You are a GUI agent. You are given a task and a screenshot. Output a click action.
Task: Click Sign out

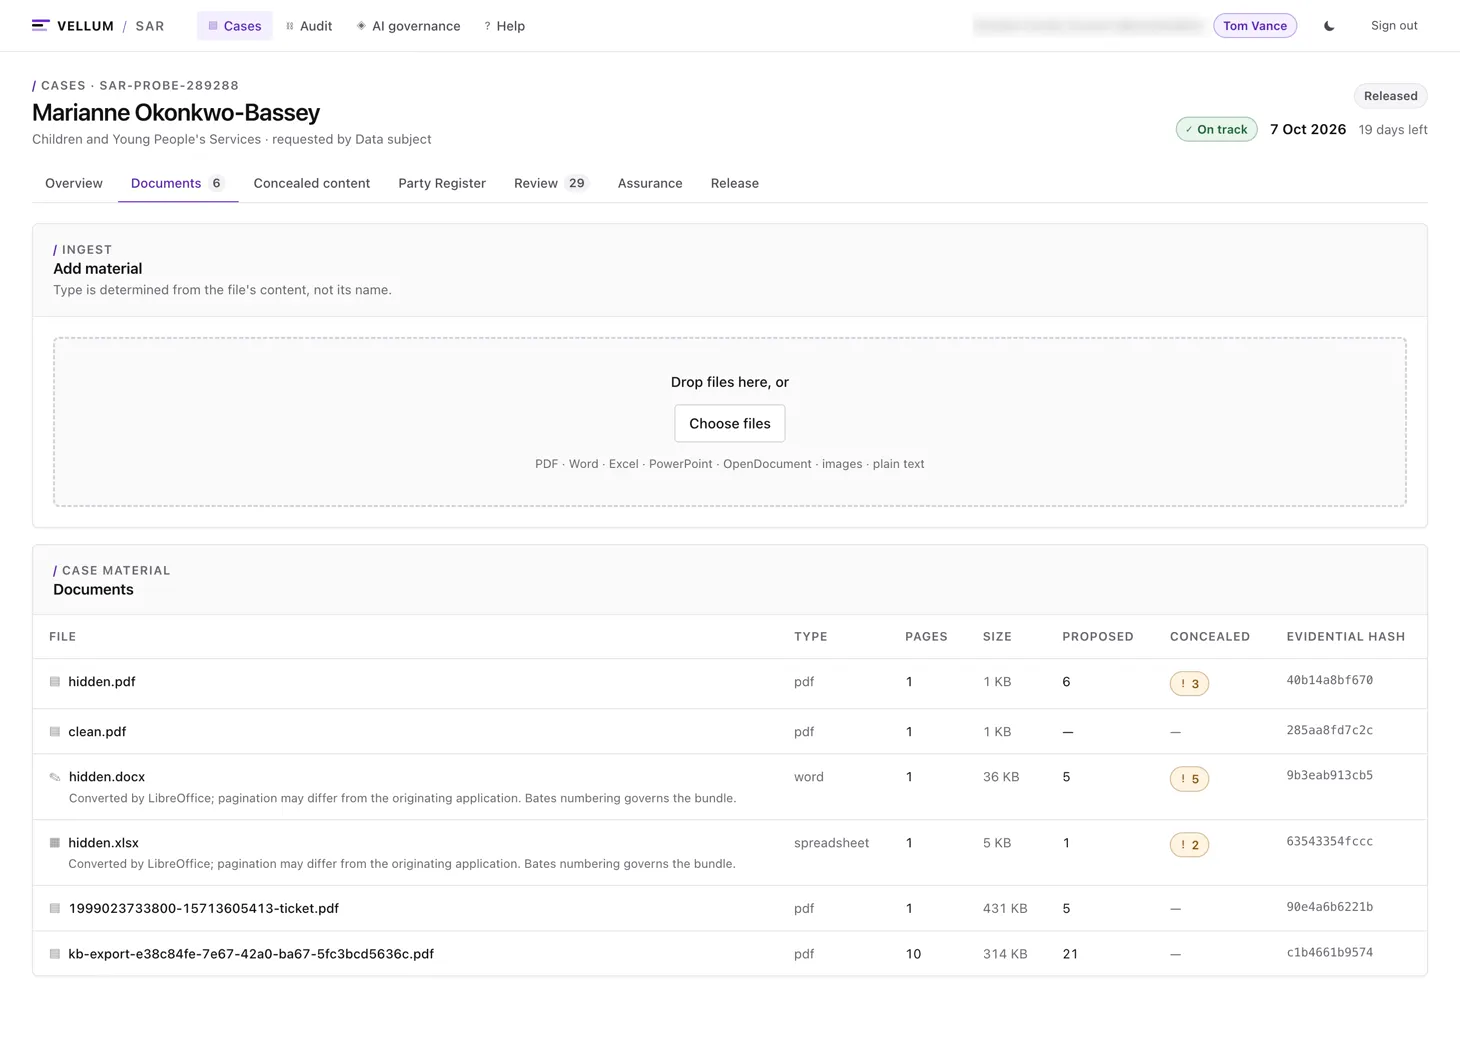[x=1394, y=26]
